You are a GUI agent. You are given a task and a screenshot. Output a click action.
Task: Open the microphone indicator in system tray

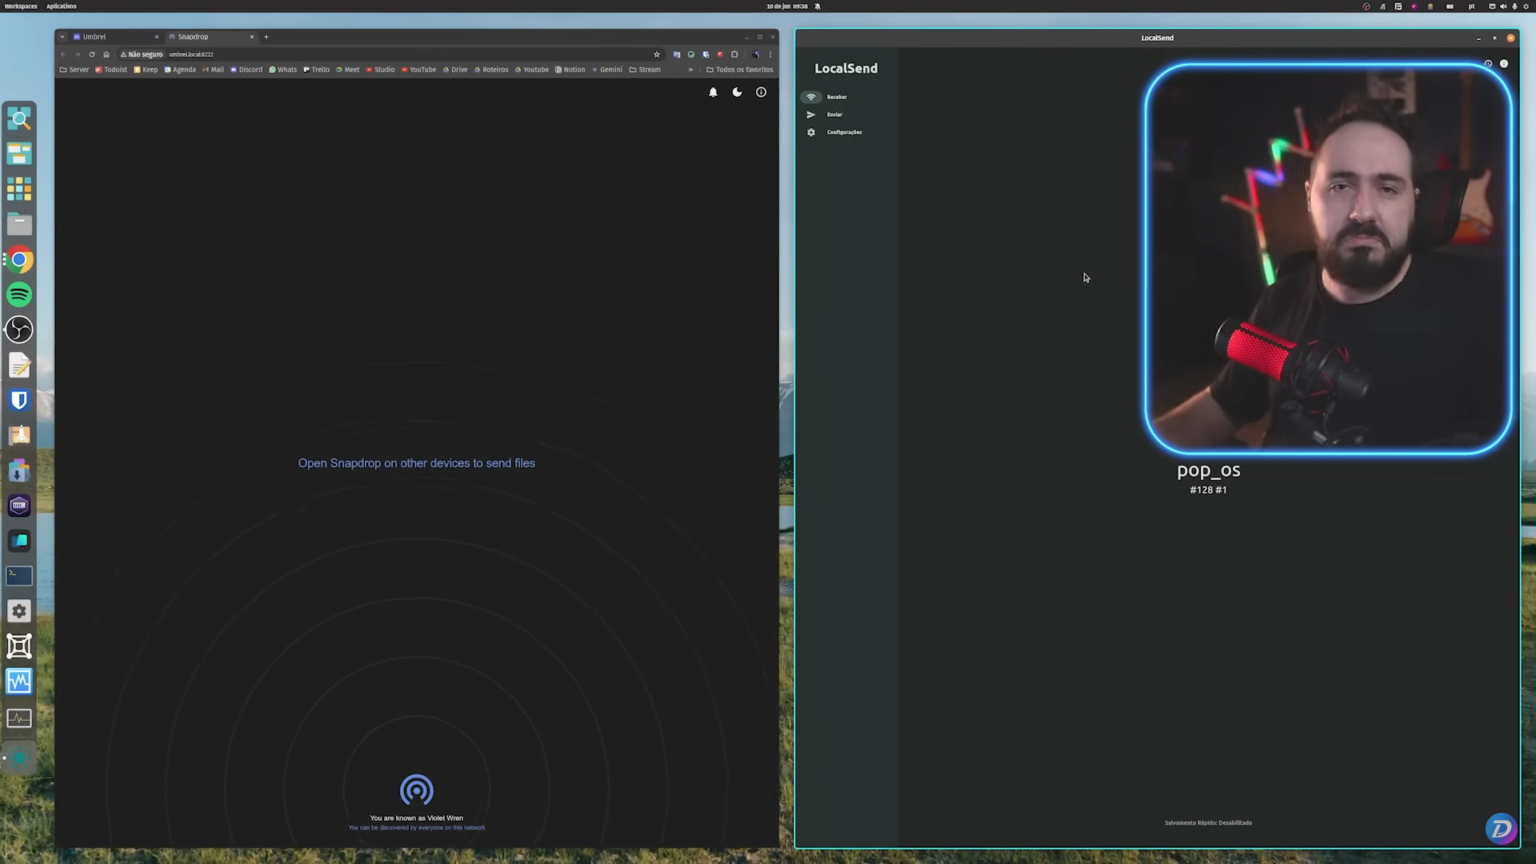[x=1514, y=6]
